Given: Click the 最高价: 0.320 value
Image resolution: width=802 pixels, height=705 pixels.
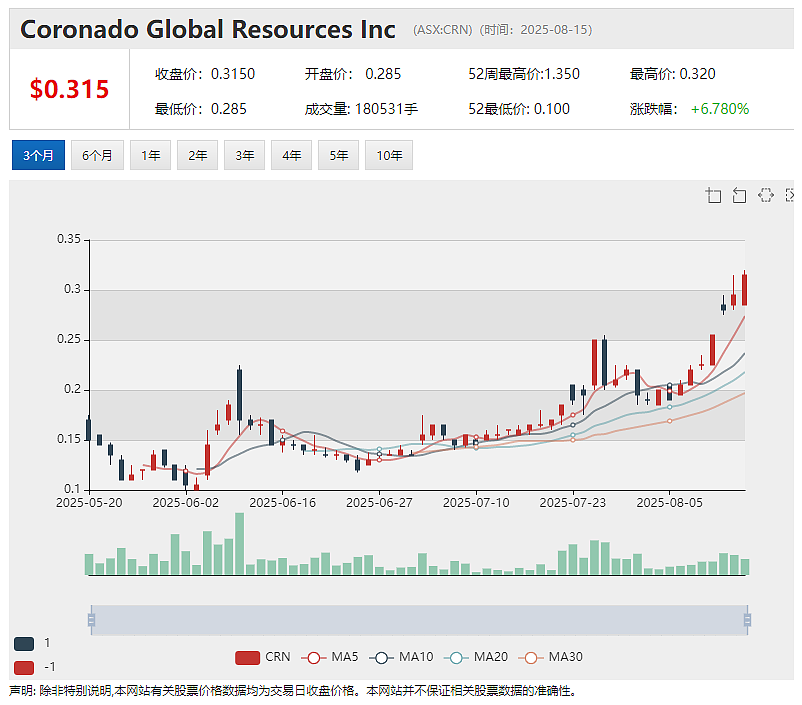Looking at the screenshot, I should (x=673, y=74).
